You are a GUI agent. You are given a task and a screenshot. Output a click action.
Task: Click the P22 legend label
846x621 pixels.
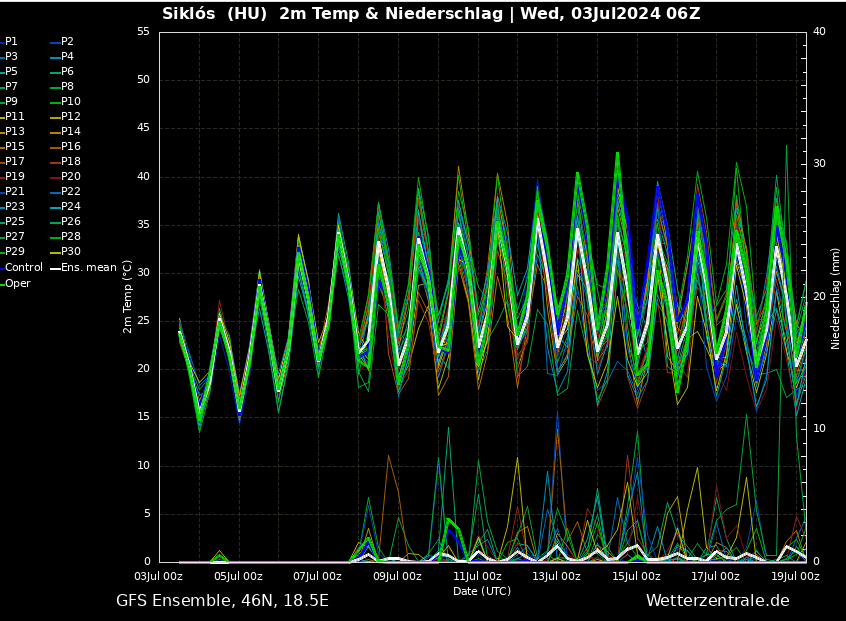(x=70, y=192)
